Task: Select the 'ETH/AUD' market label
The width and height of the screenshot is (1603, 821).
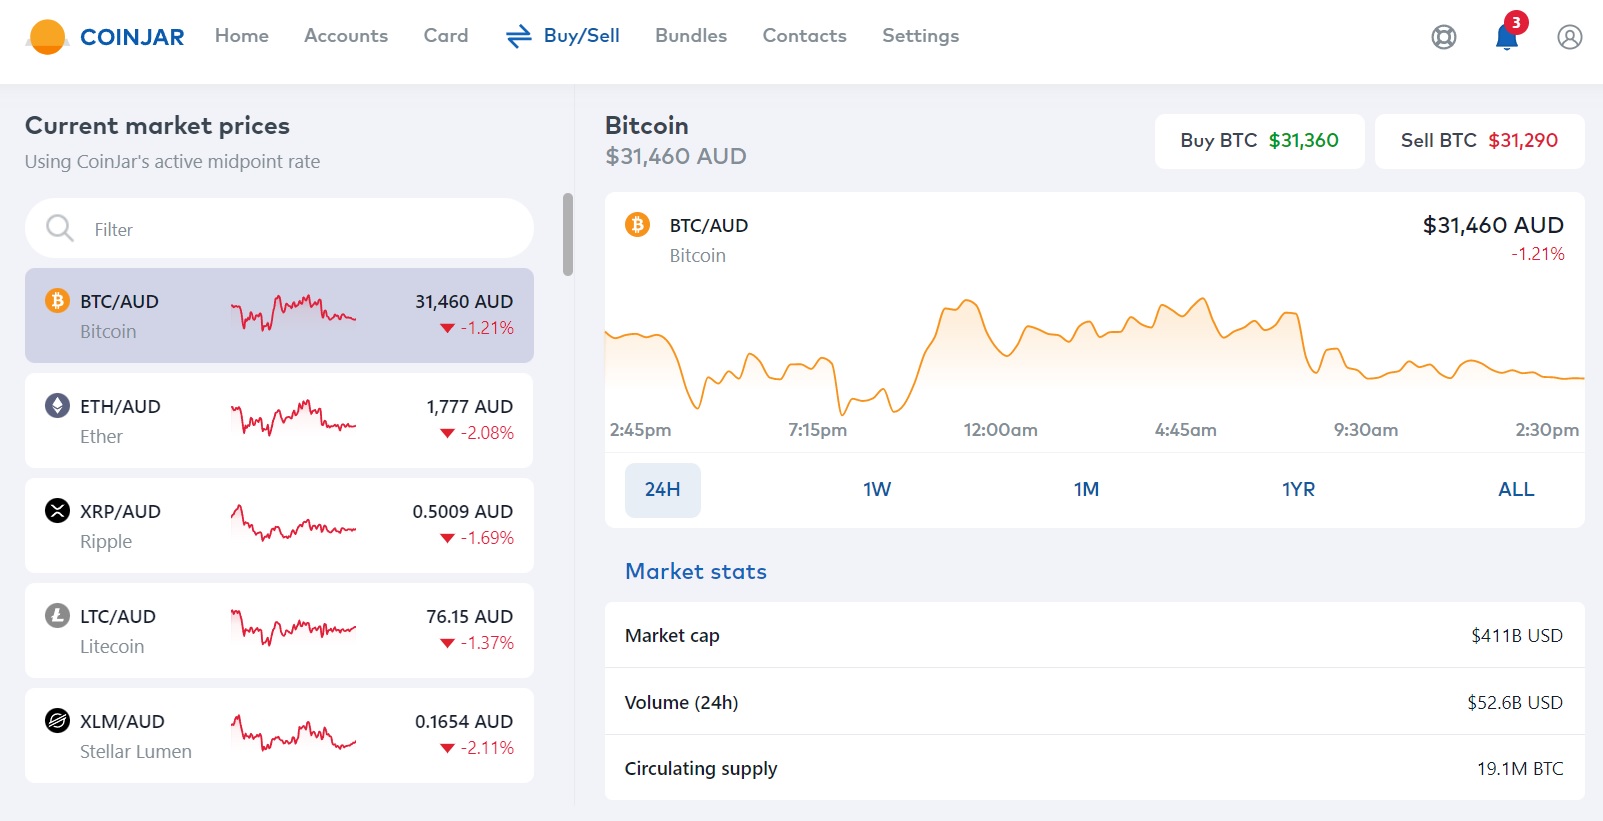Action: coord(120,406)
